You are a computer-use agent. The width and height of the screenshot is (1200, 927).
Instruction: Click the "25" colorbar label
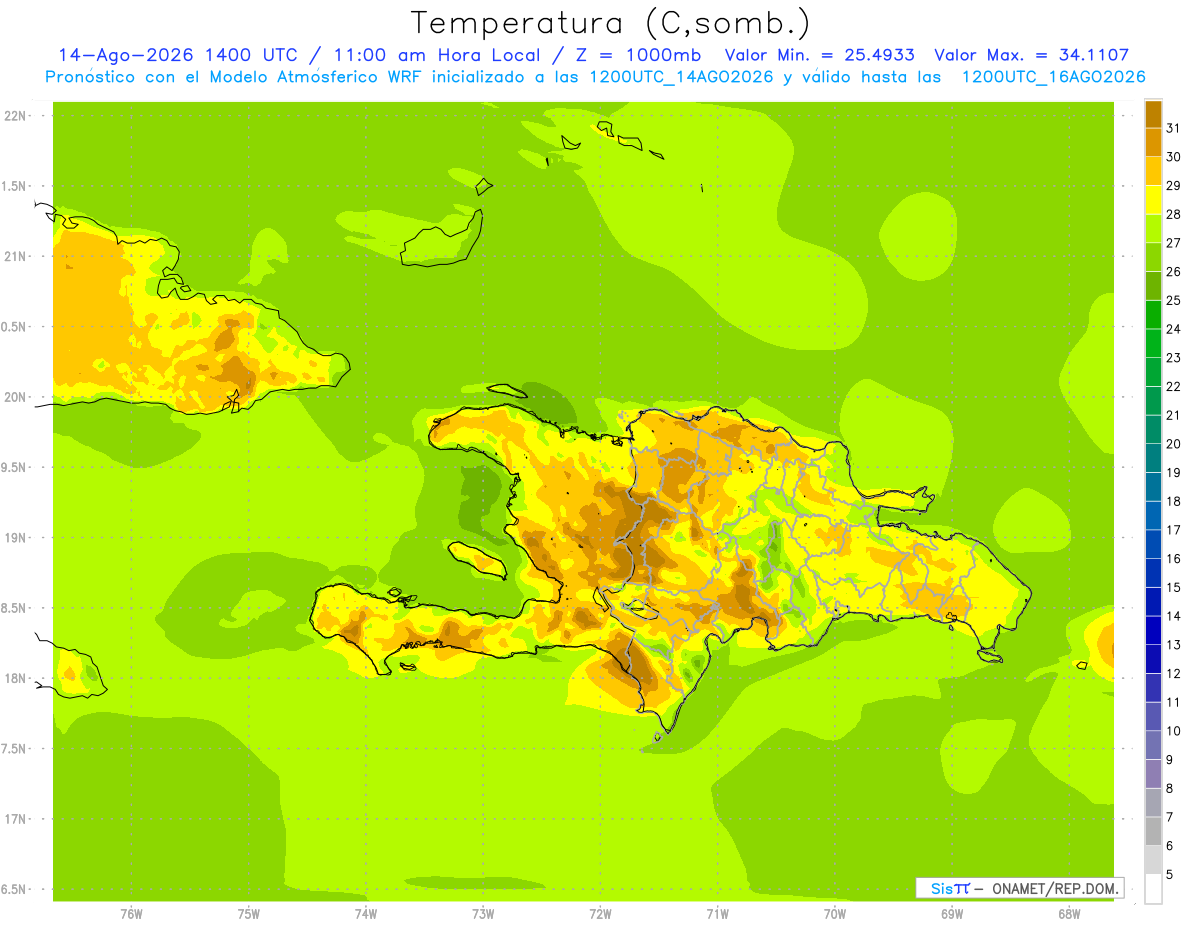point(1174,300)
